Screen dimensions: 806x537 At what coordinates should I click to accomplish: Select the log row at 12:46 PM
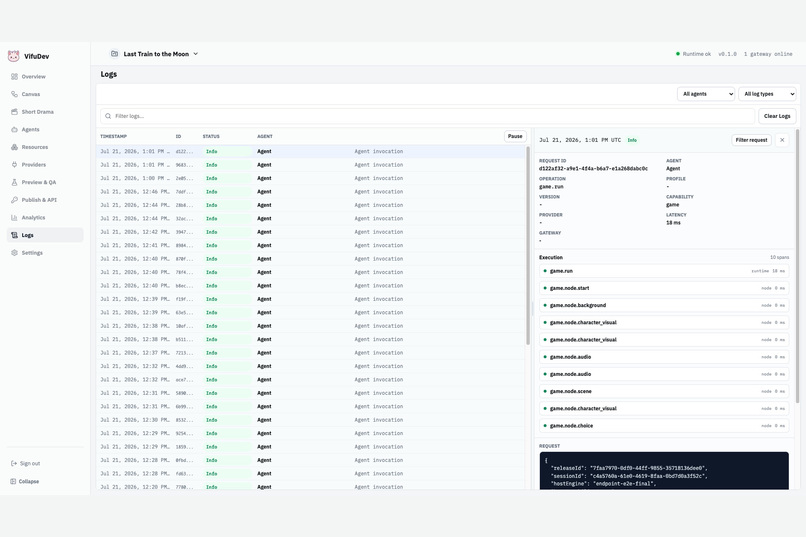tap(311, 192)
